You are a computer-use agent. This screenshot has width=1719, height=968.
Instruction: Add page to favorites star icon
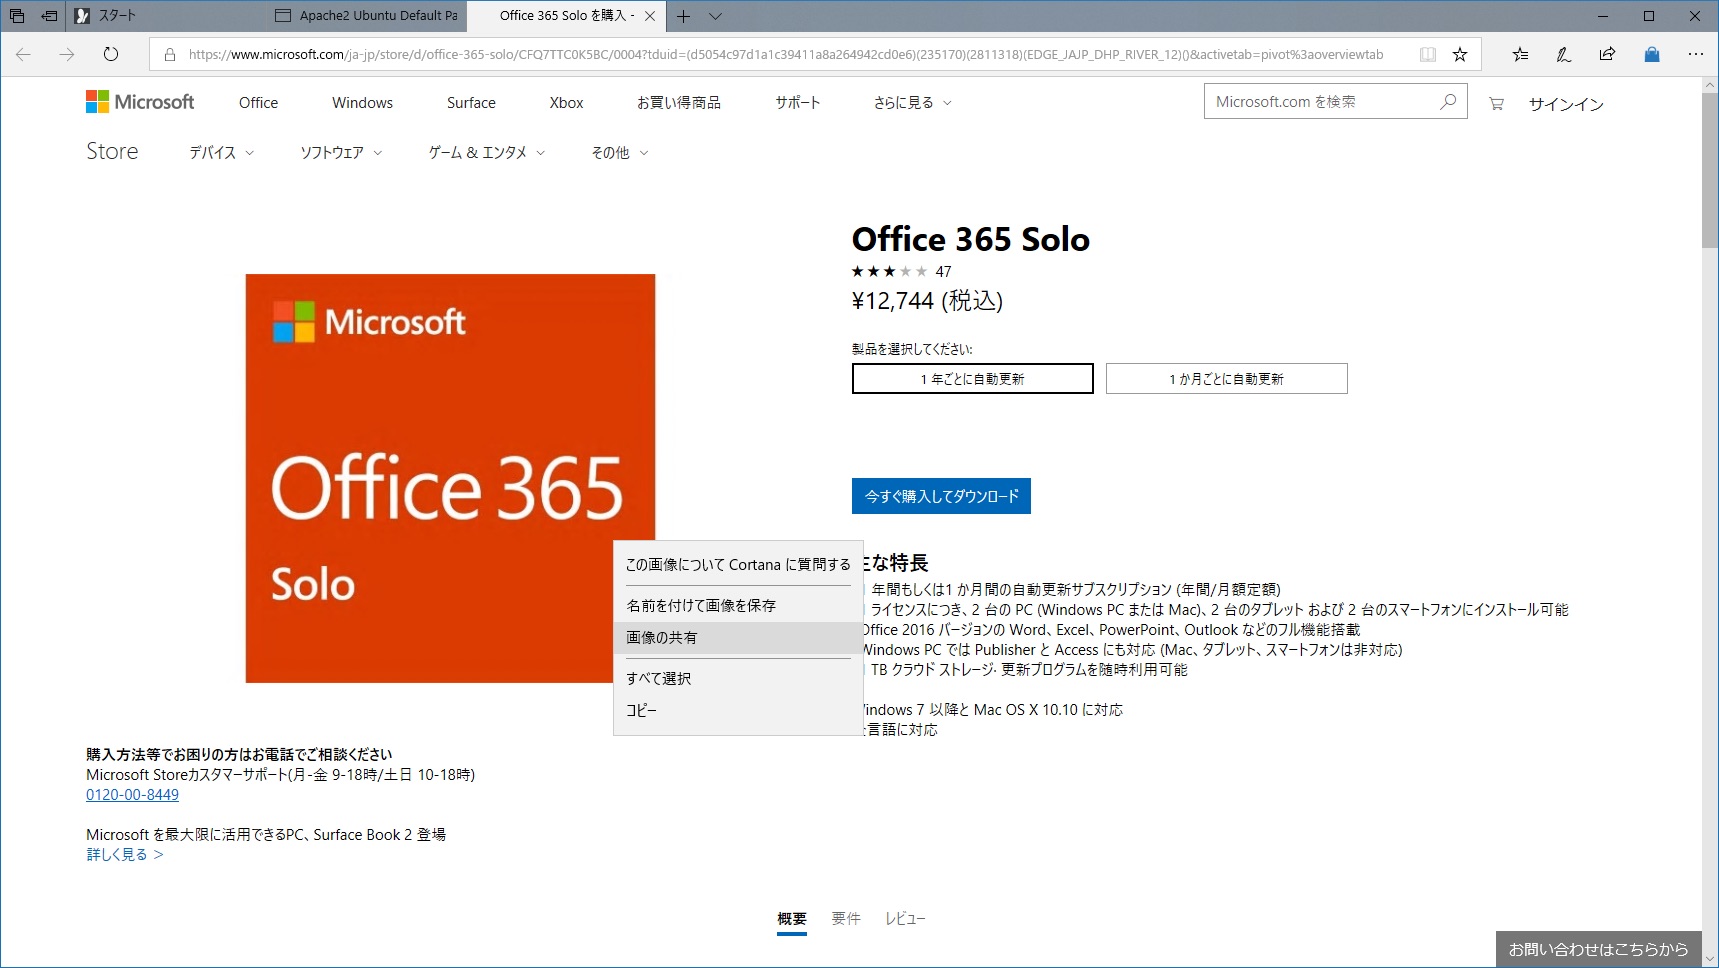pyautogui.click(x=1460, y=55)
